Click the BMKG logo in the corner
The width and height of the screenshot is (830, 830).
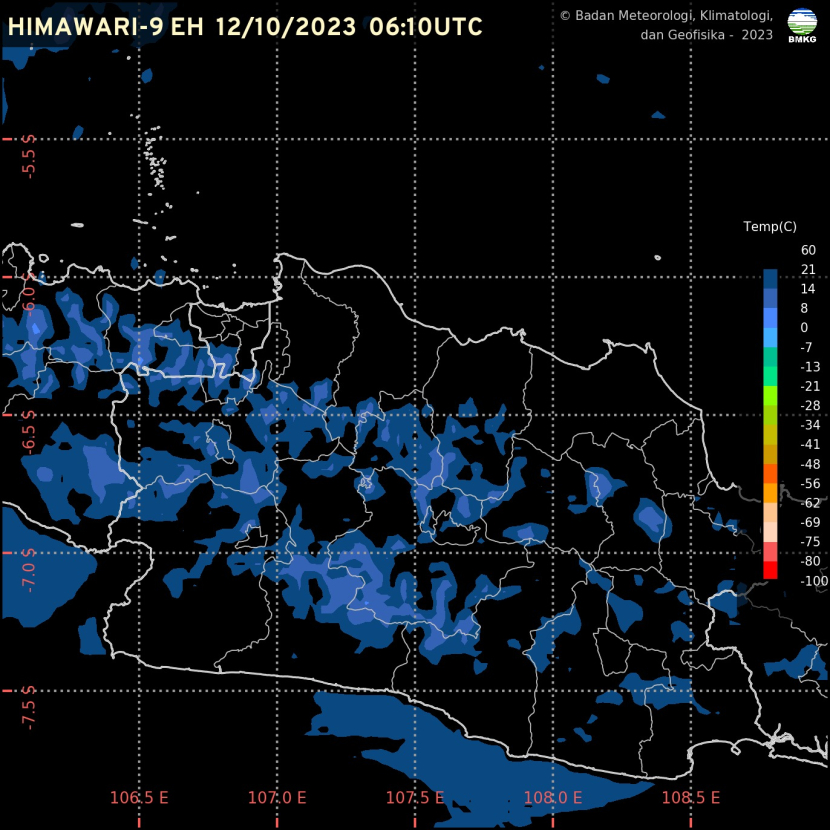click(801, 25)
